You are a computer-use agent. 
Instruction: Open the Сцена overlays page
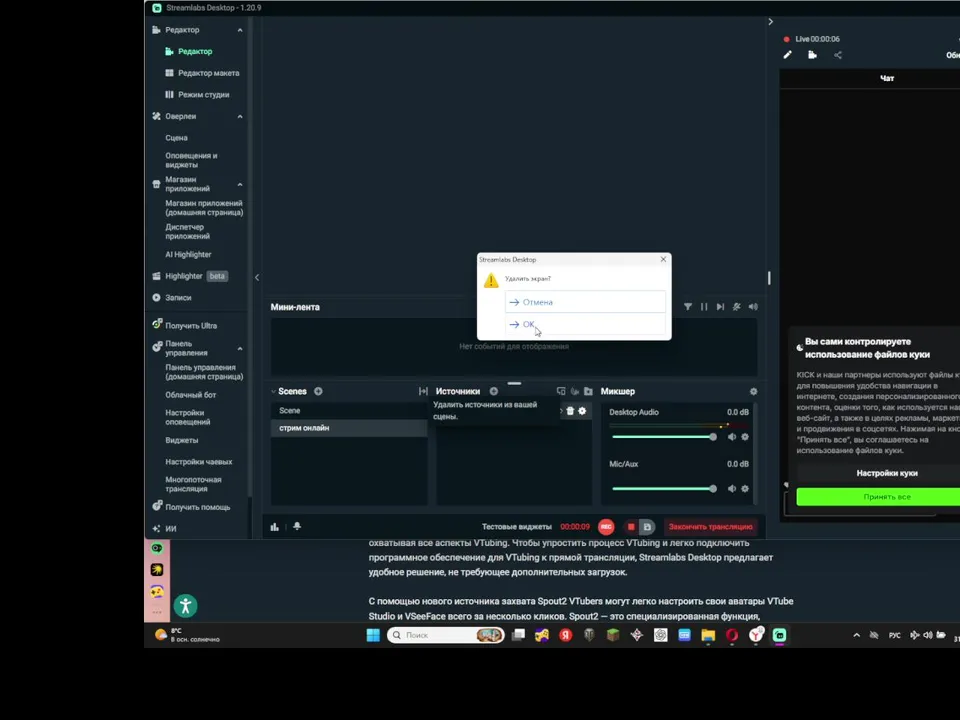(176, 138)
